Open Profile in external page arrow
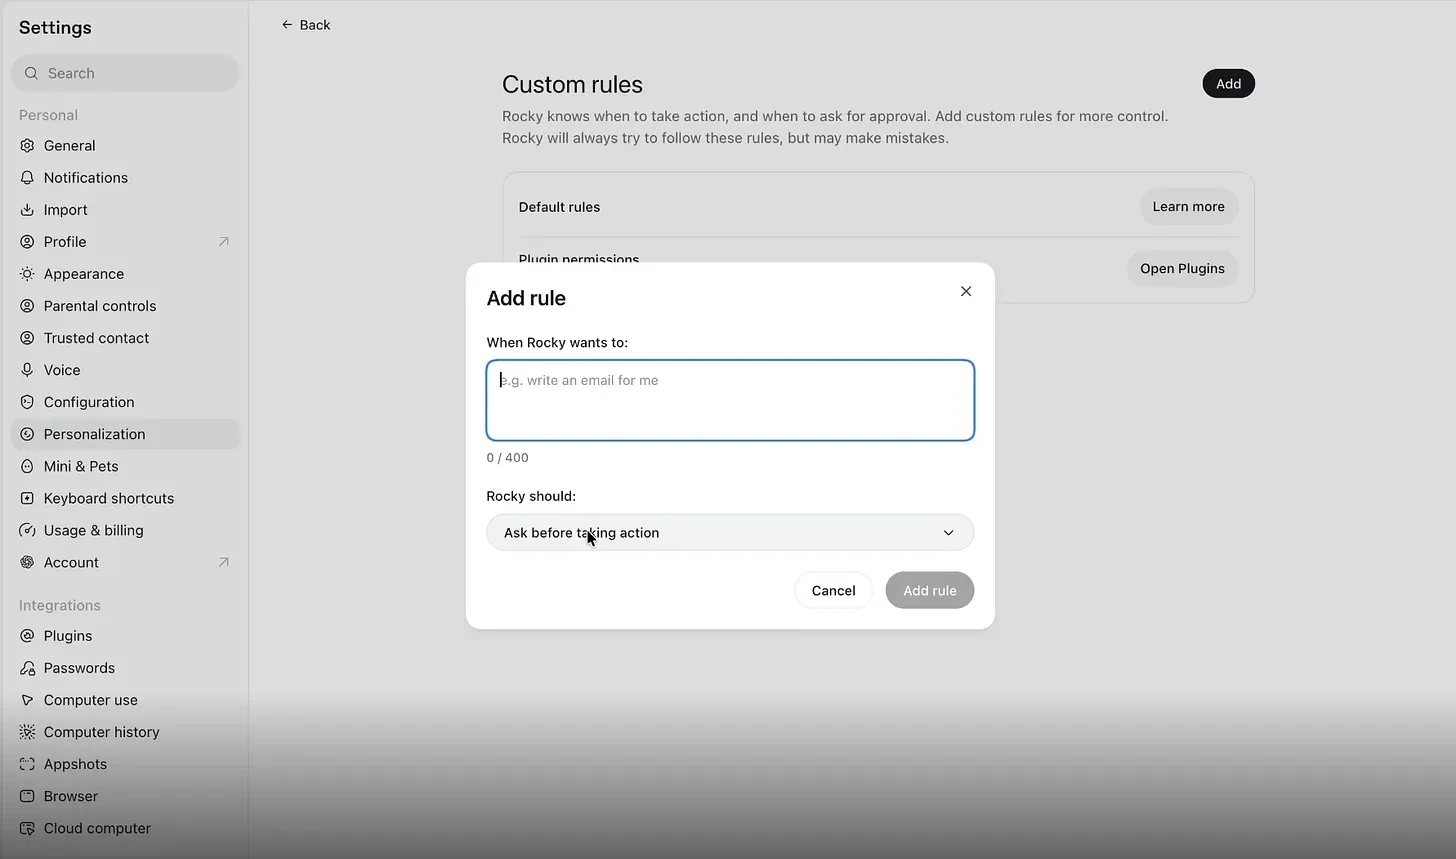 pyautogui.click(x=224, y=242)
